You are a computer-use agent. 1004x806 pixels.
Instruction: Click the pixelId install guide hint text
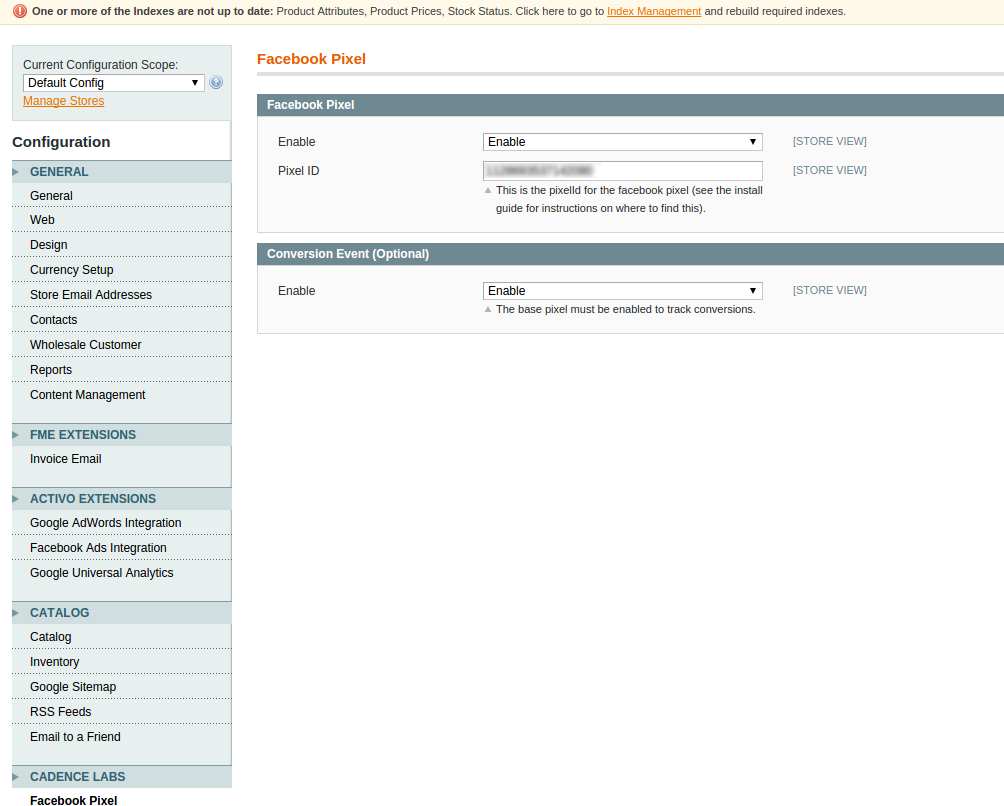click(629, 199)
